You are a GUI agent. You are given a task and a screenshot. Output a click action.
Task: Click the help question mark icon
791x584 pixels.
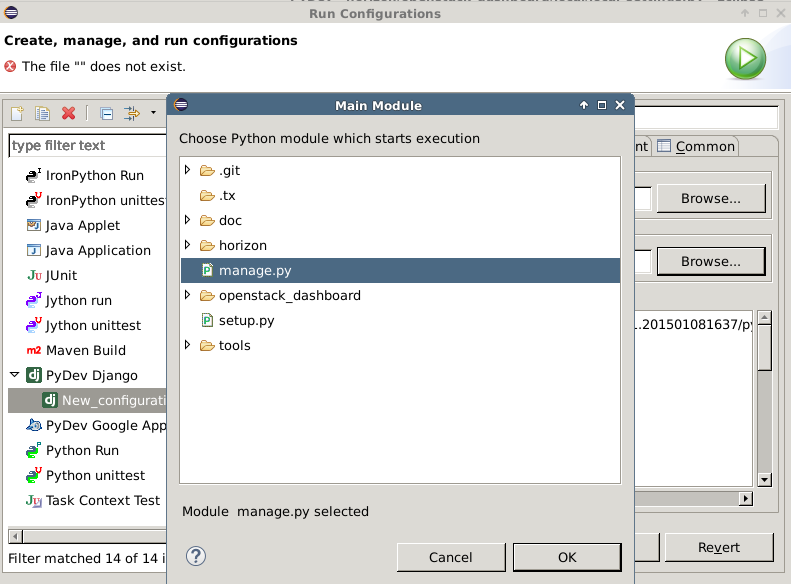click(196, 556)
